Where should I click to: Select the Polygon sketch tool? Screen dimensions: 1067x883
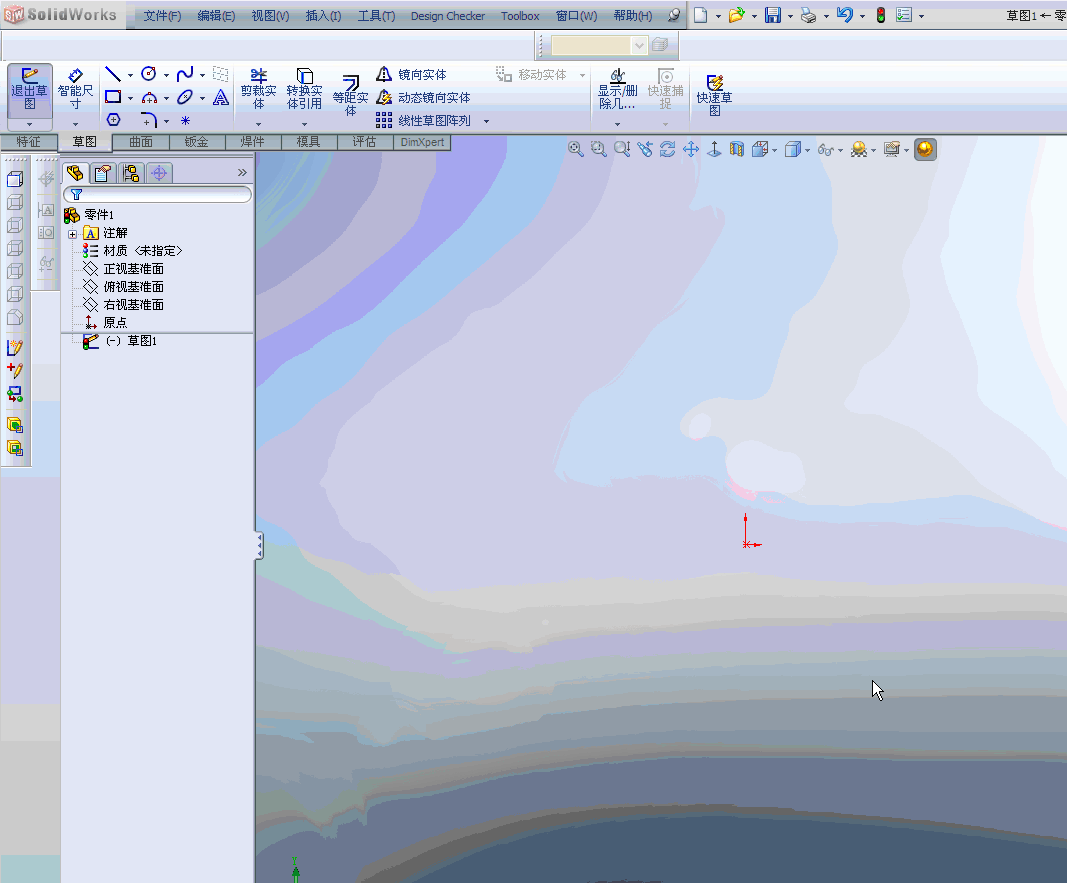pos(114,120)
